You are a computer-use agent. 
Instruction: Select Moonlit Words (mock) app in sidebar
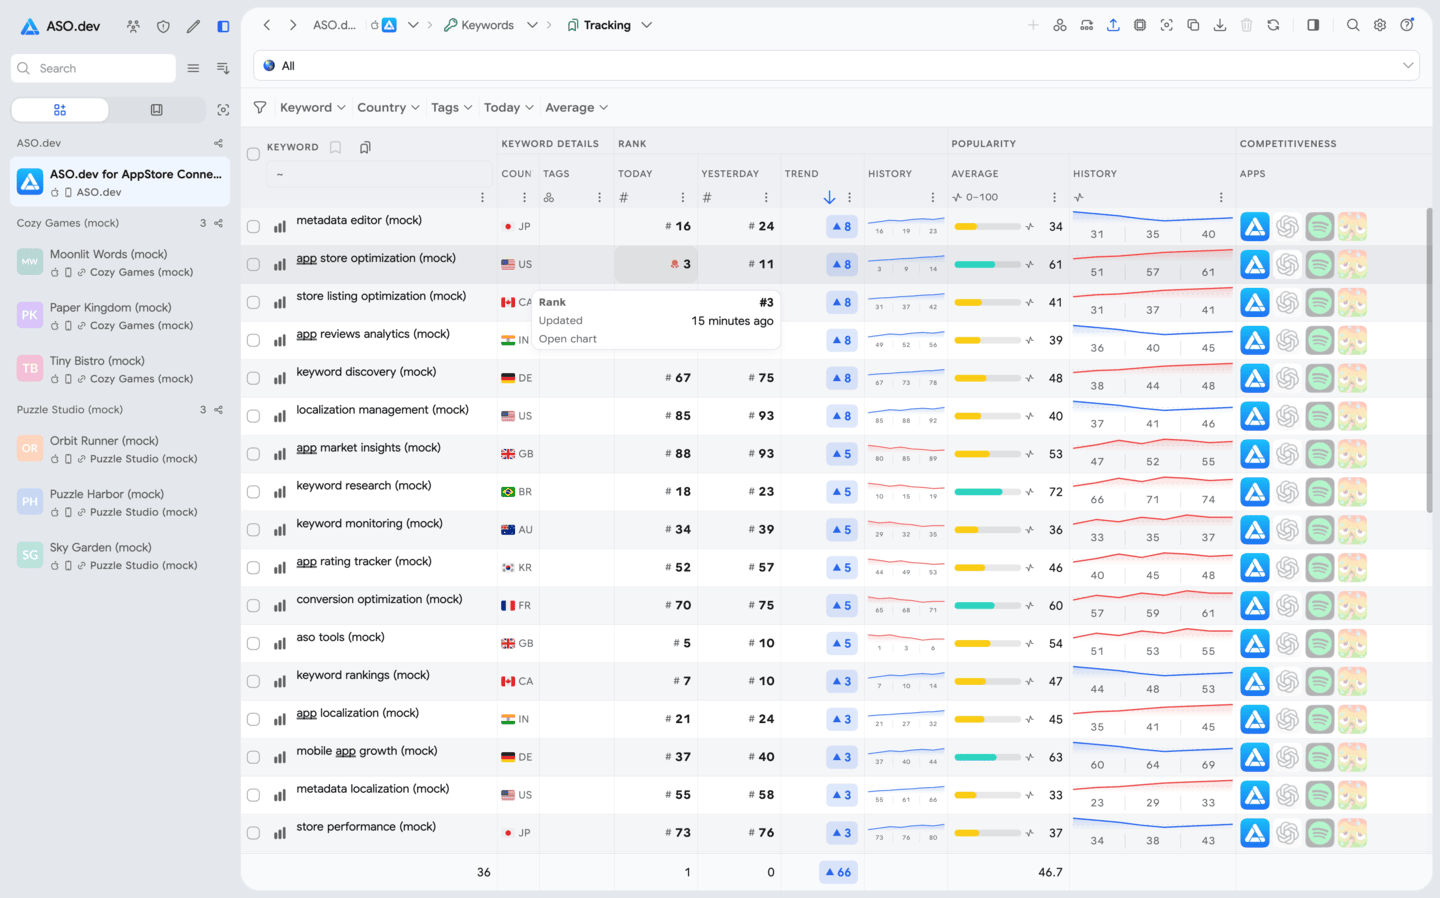[x=120, y=263]
